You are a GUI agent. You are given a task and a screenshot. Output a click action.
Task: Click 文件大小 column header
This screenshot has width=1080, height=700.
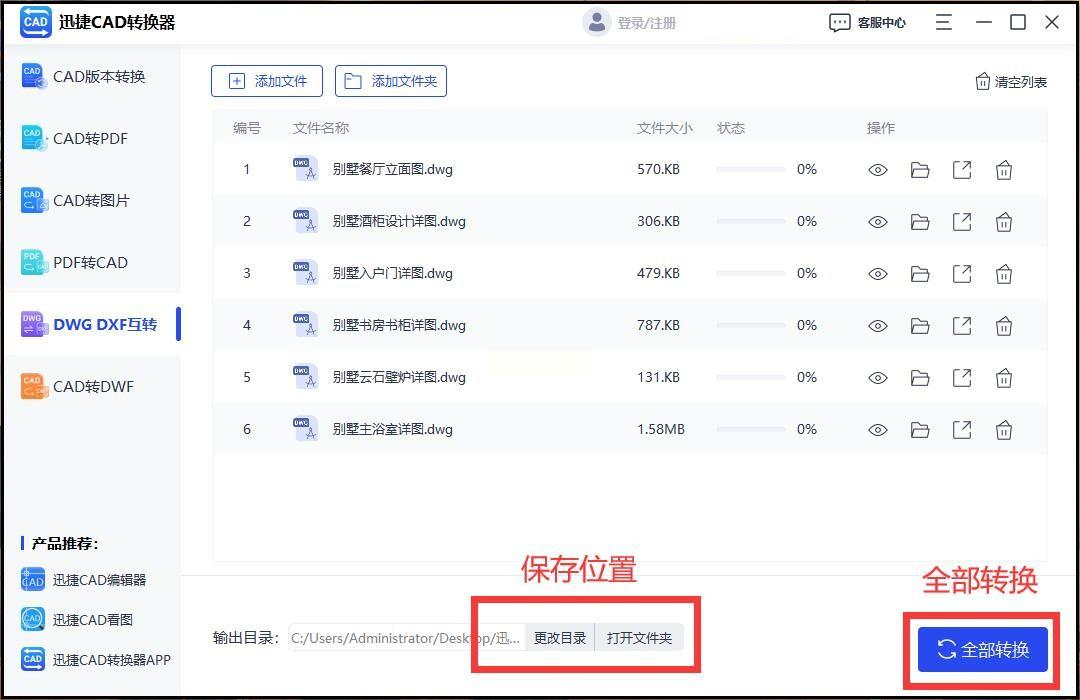[665, 128]
